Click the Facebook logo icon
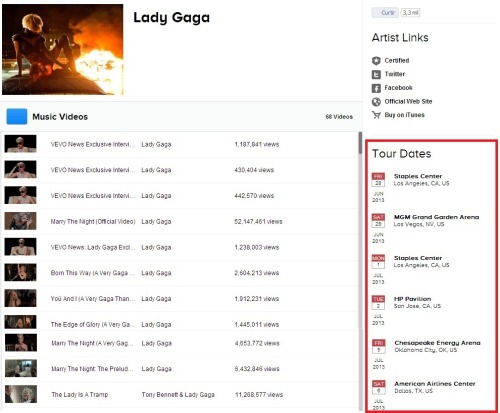The image size is (500, 413). coord(376,88)
